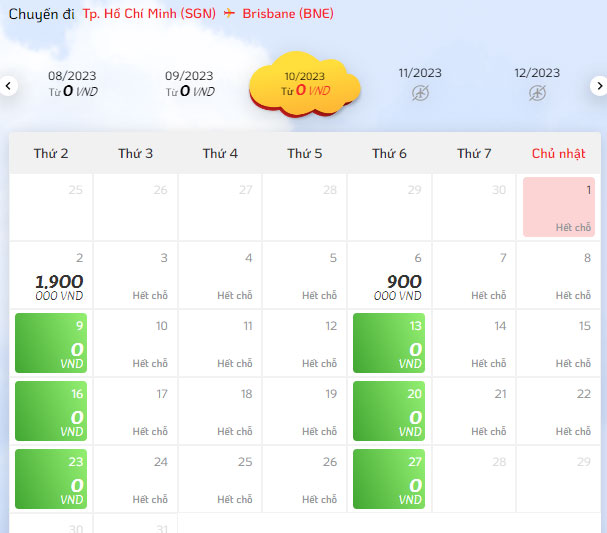Click greyed September 30 cell in first row

[x=474, y=207]
